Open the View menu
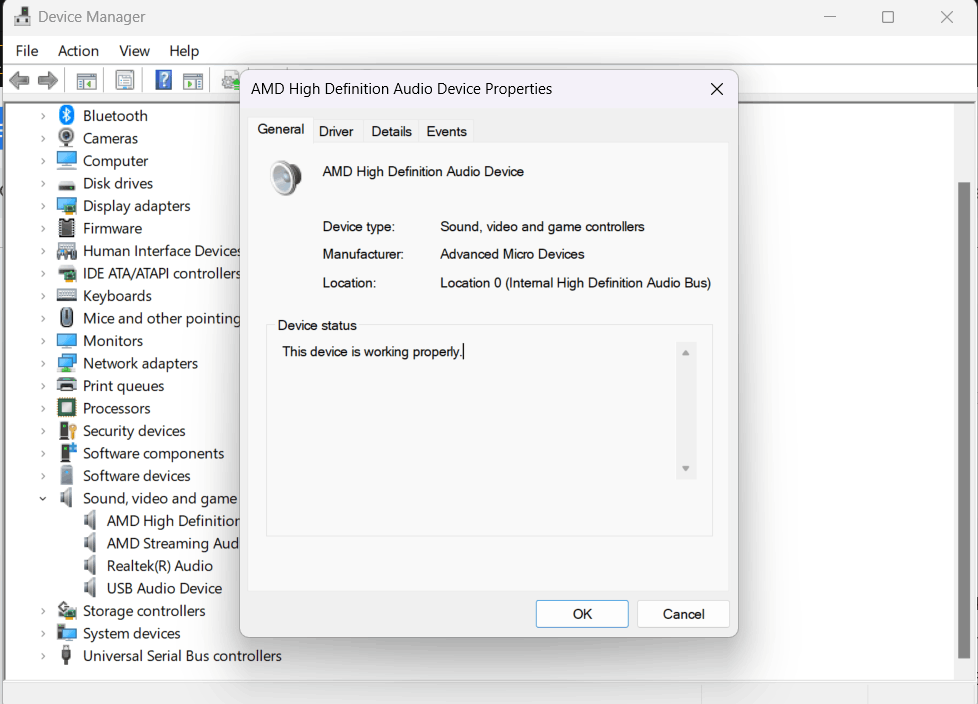Image resolution: width=978 pixels, height=704 pixels. 134,51
